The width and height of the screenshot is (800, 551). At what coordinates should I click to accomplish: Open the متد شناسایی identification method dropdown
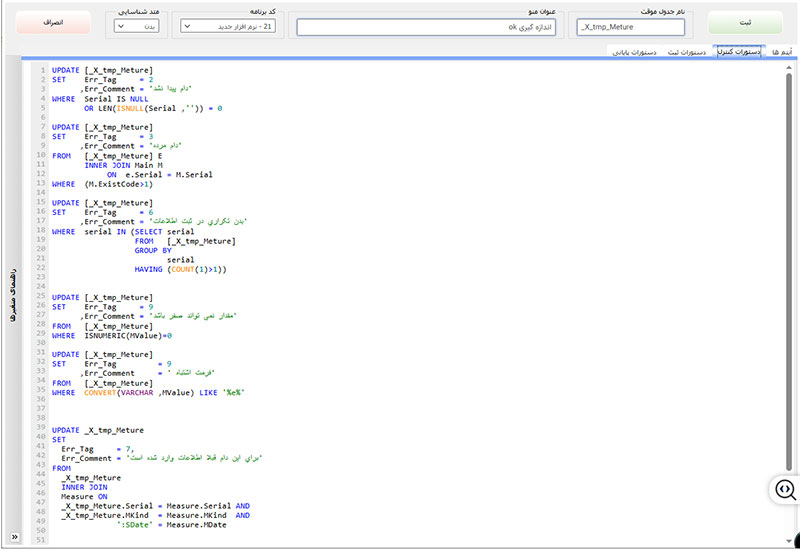click(136, 26)
